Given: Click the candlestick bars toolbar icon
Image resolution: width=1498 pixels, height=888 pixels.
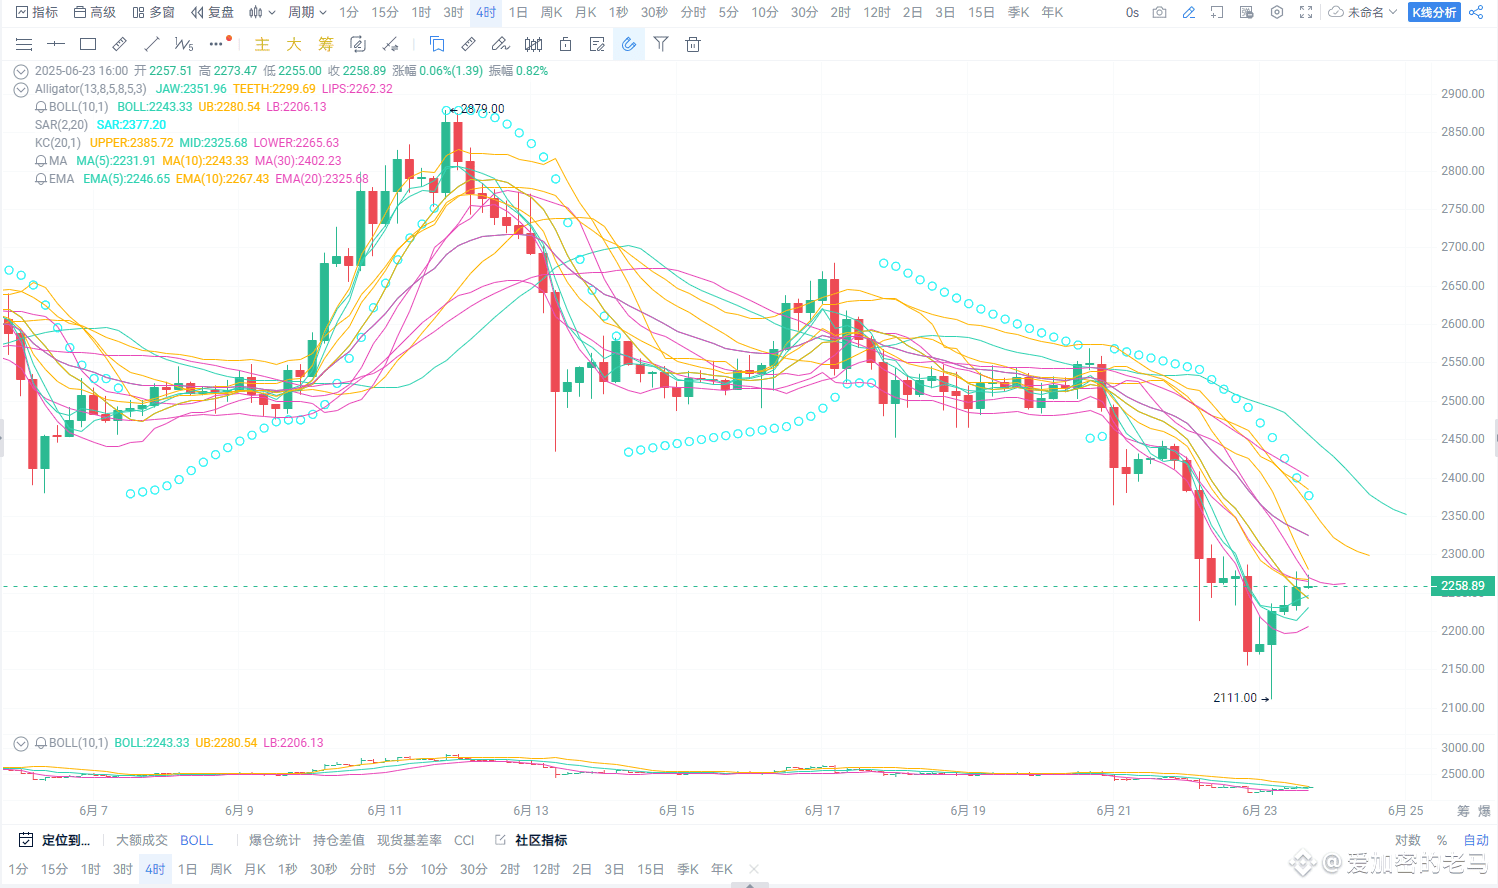Looking at the screenshot, I should (x=533, y=44).
